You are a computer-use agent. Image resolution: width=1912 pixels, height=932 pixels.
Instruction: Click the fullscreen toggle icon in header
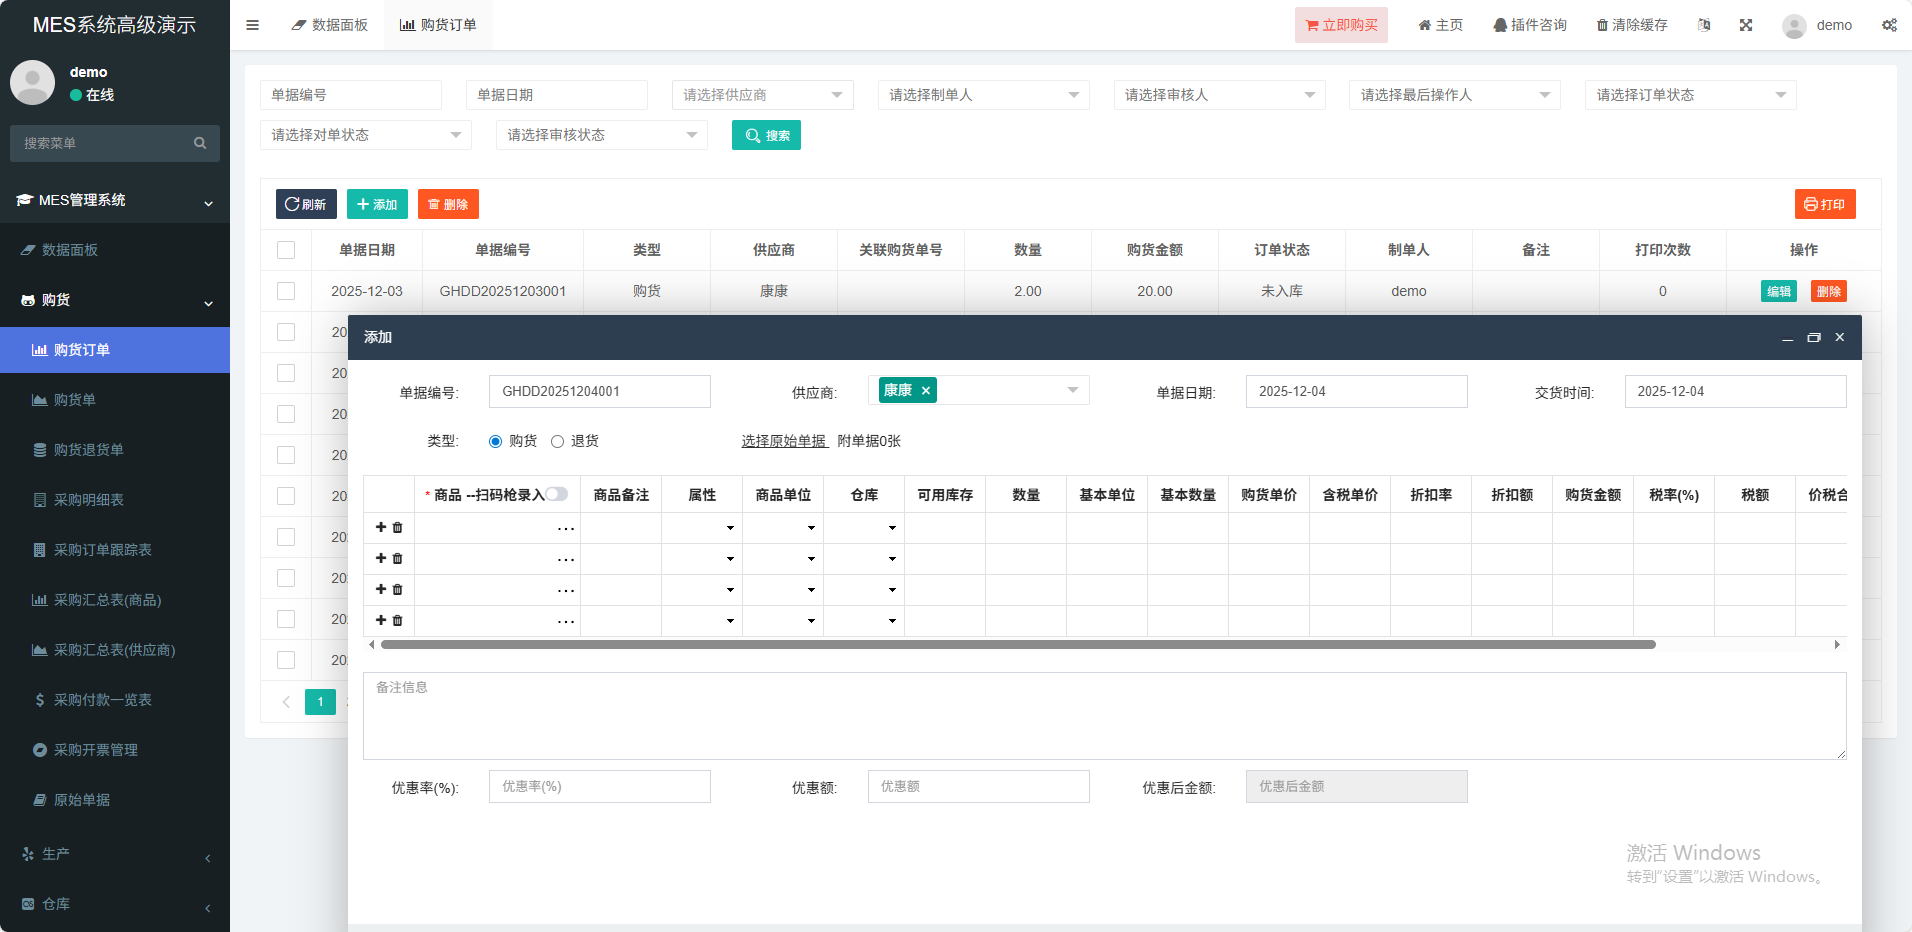click(x=1746, y=25)
